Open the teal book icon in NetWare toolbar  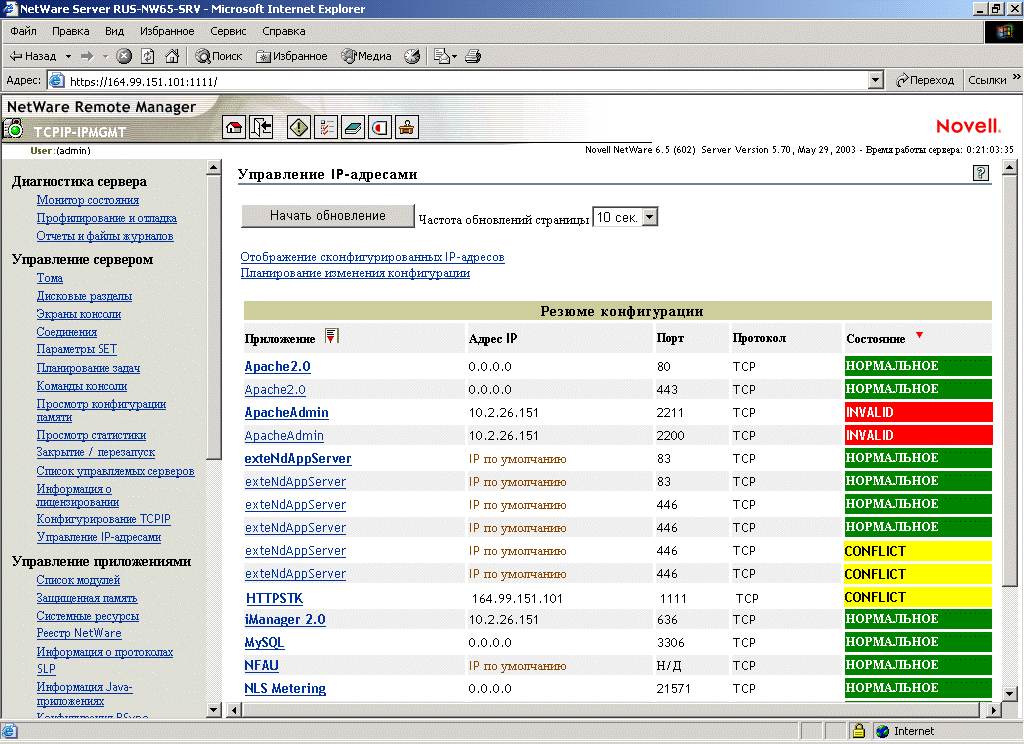click(353, 127)
